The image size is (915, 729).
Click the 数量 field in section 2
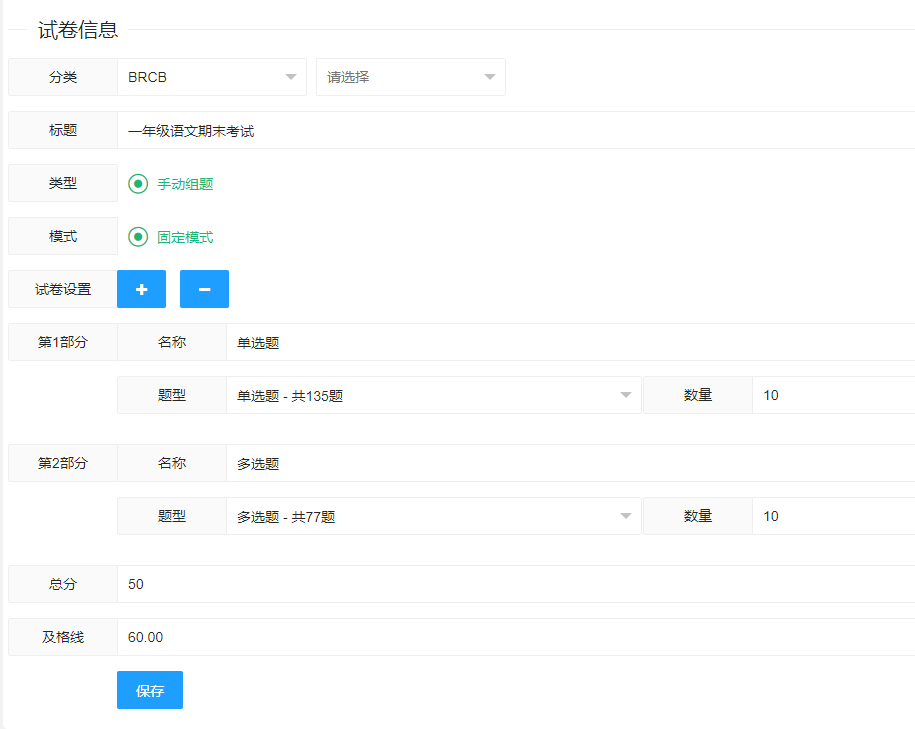pyautogui.click(x=832, y=517)
